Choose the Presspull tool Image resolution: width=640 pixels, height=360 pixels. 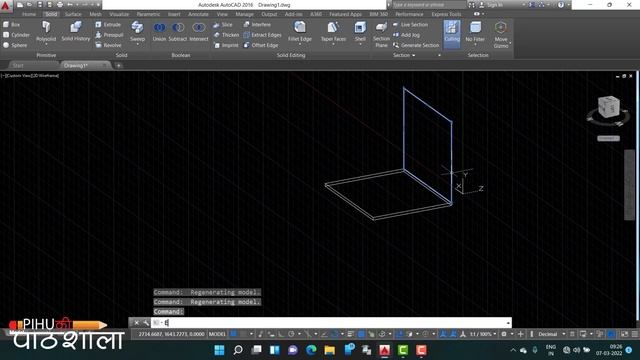pos(109,35)
